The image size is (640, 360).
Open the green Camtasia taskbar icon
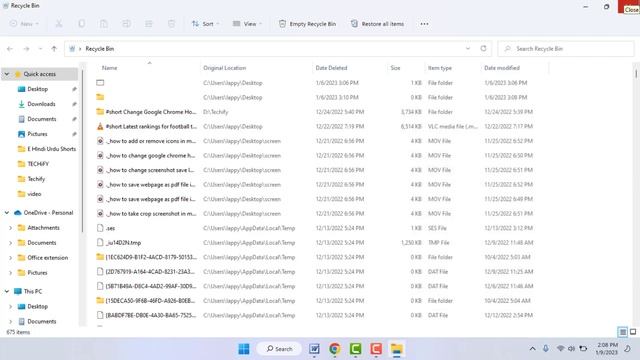[356, 349]
